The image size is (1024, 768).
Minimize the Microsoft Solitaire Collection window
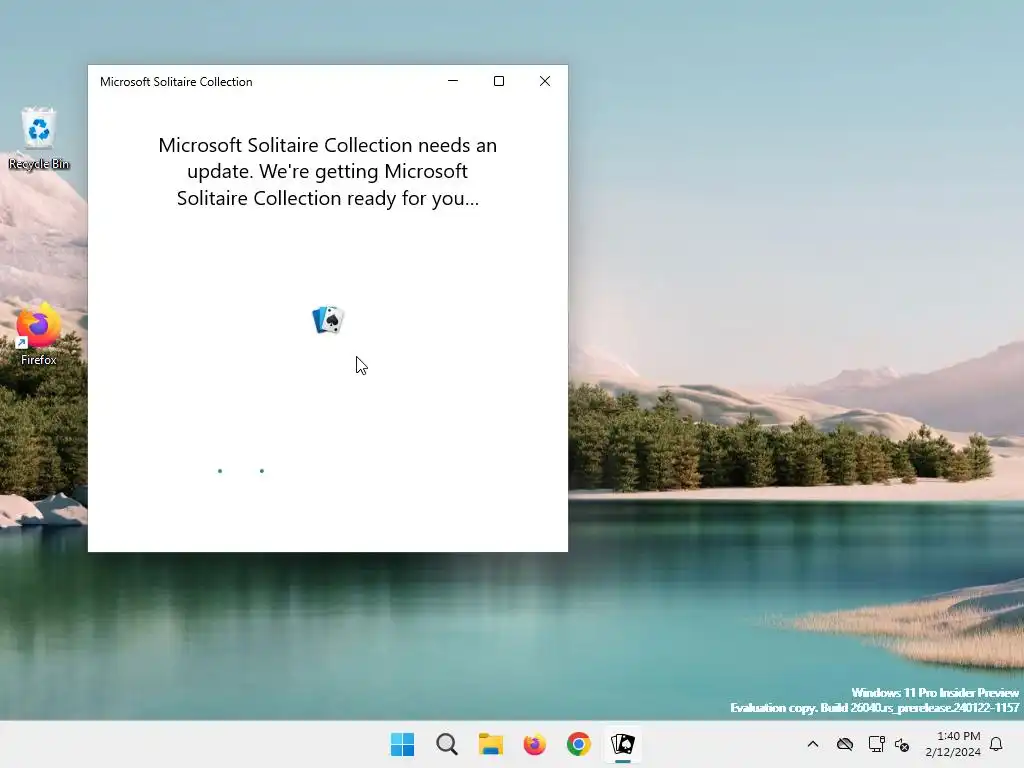pos(453,81)
